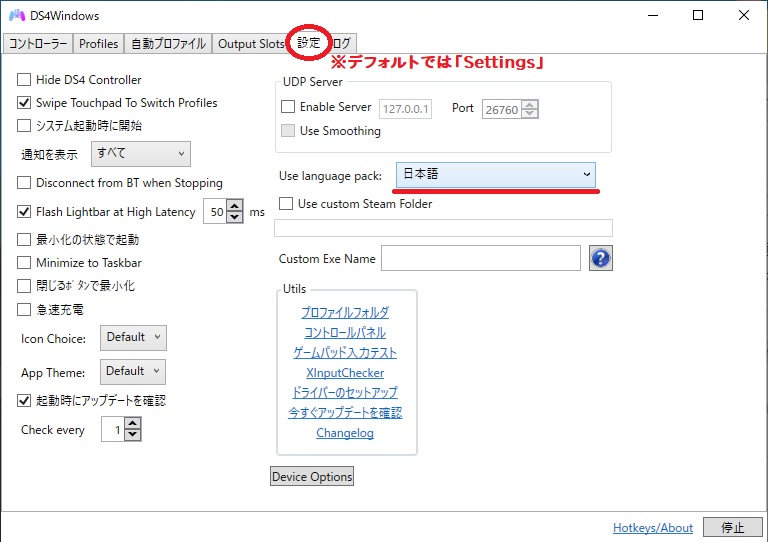Increase the Flash Lightbar latency value with up arrow
768x542 pixels.
[x=235, y=206]
